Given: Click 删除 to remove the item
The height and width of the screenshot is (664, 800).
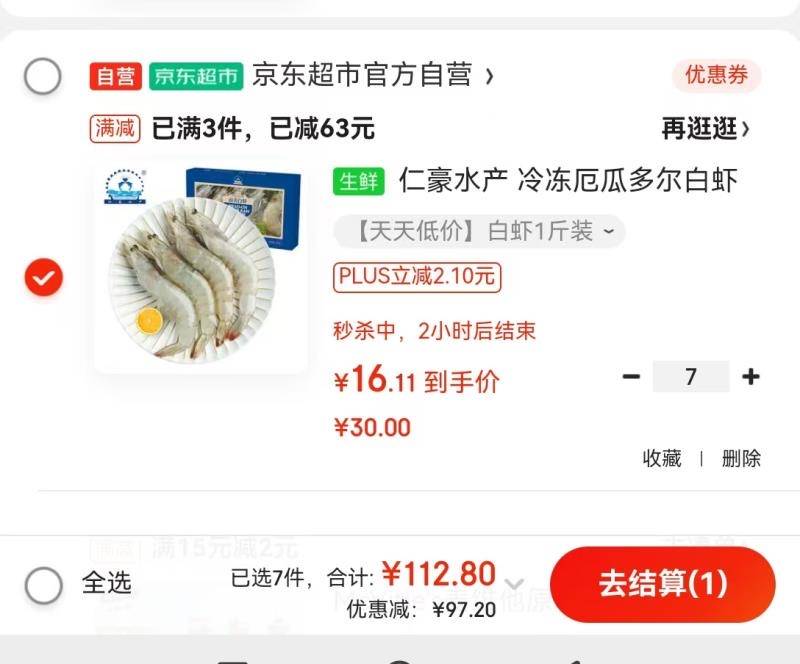Looking at the screenshot, I should click(x=741, y=458).
